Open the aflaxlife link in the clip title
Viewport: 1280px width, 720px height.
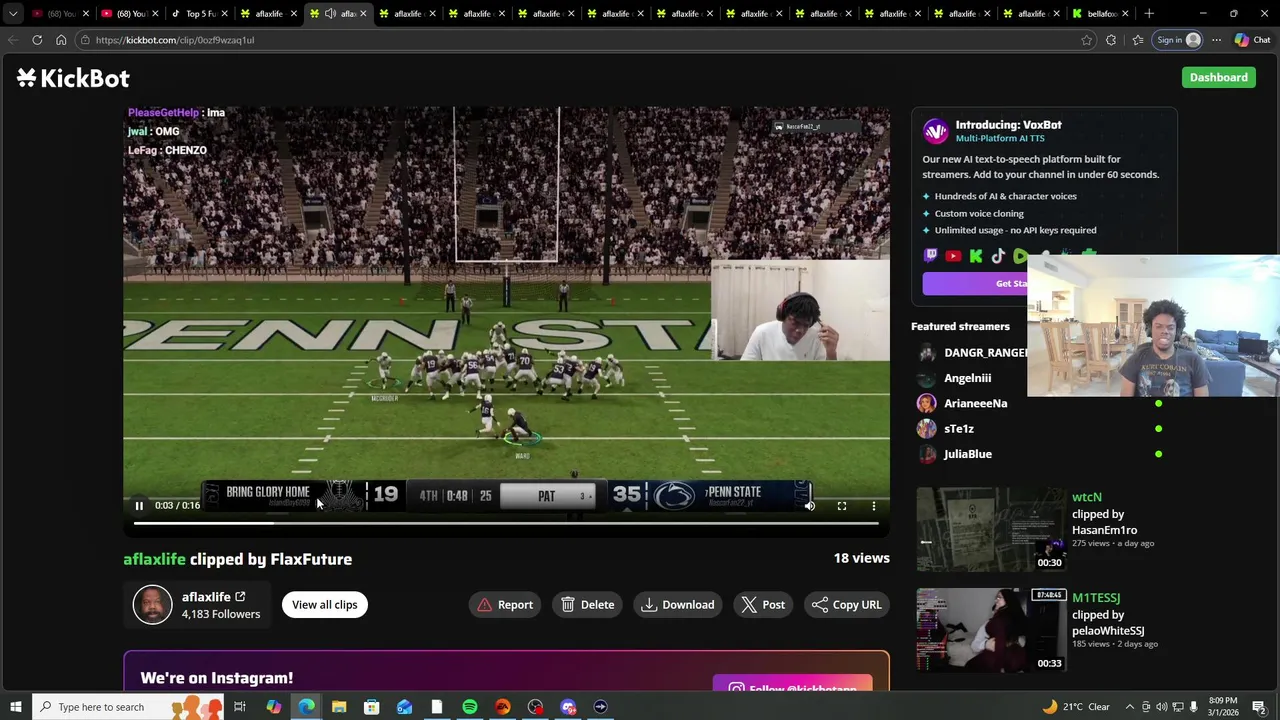[x=154, y=559]
